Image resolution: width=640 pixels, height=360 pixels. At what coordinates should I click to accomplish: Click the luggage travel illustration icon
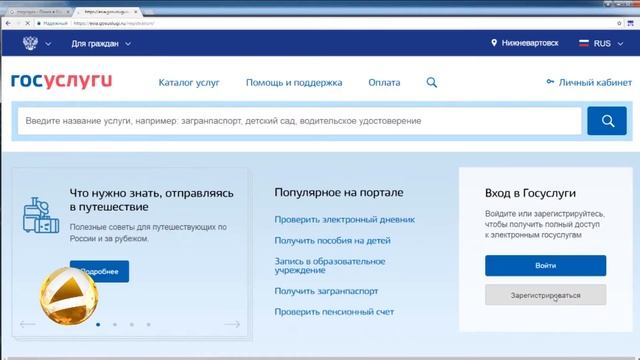40,215
